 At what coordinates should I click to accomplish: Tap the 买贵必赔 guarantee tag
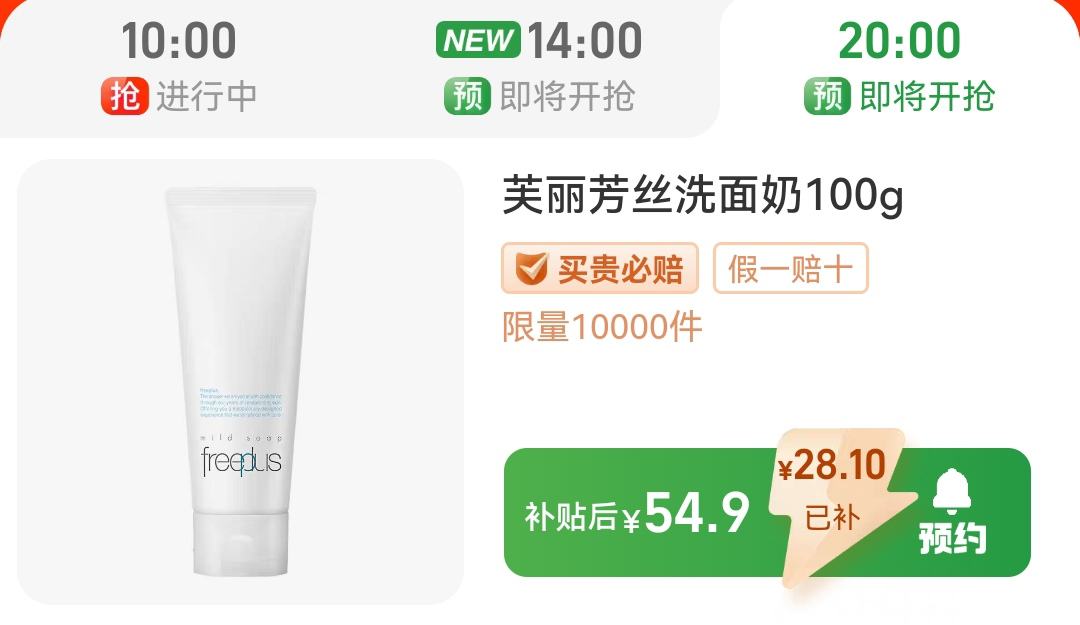pyautogui.click(x=600, y=268)
